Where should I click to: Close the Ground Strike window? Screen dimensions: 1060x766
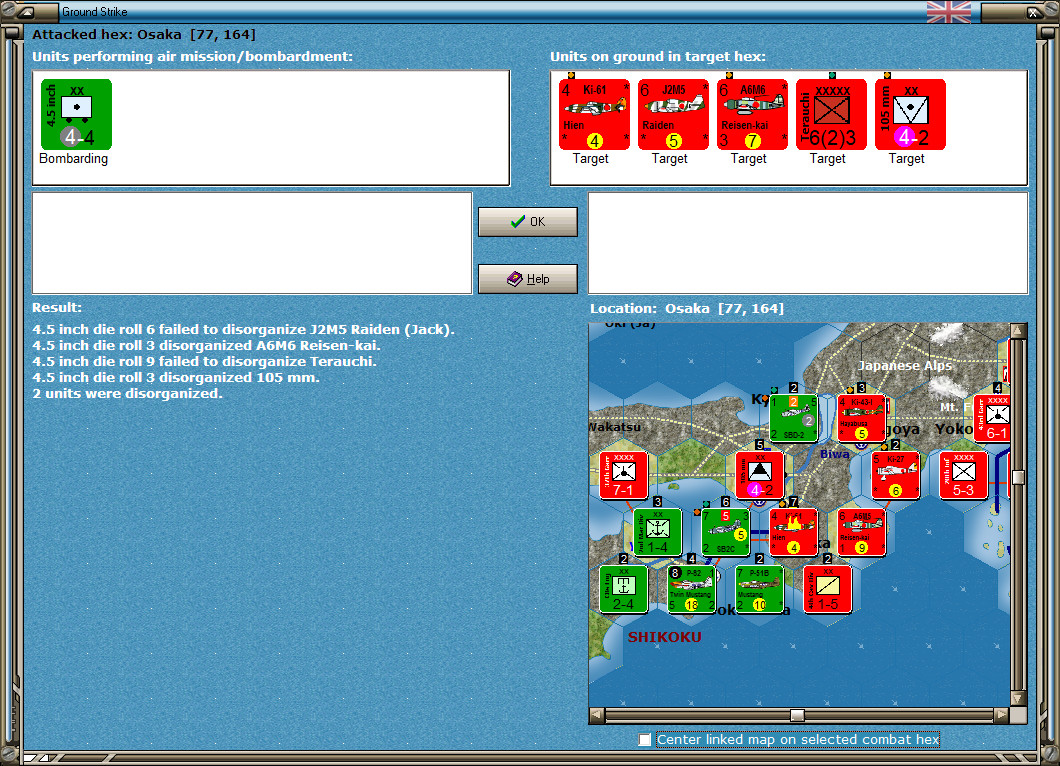[x=1034, y=11]
